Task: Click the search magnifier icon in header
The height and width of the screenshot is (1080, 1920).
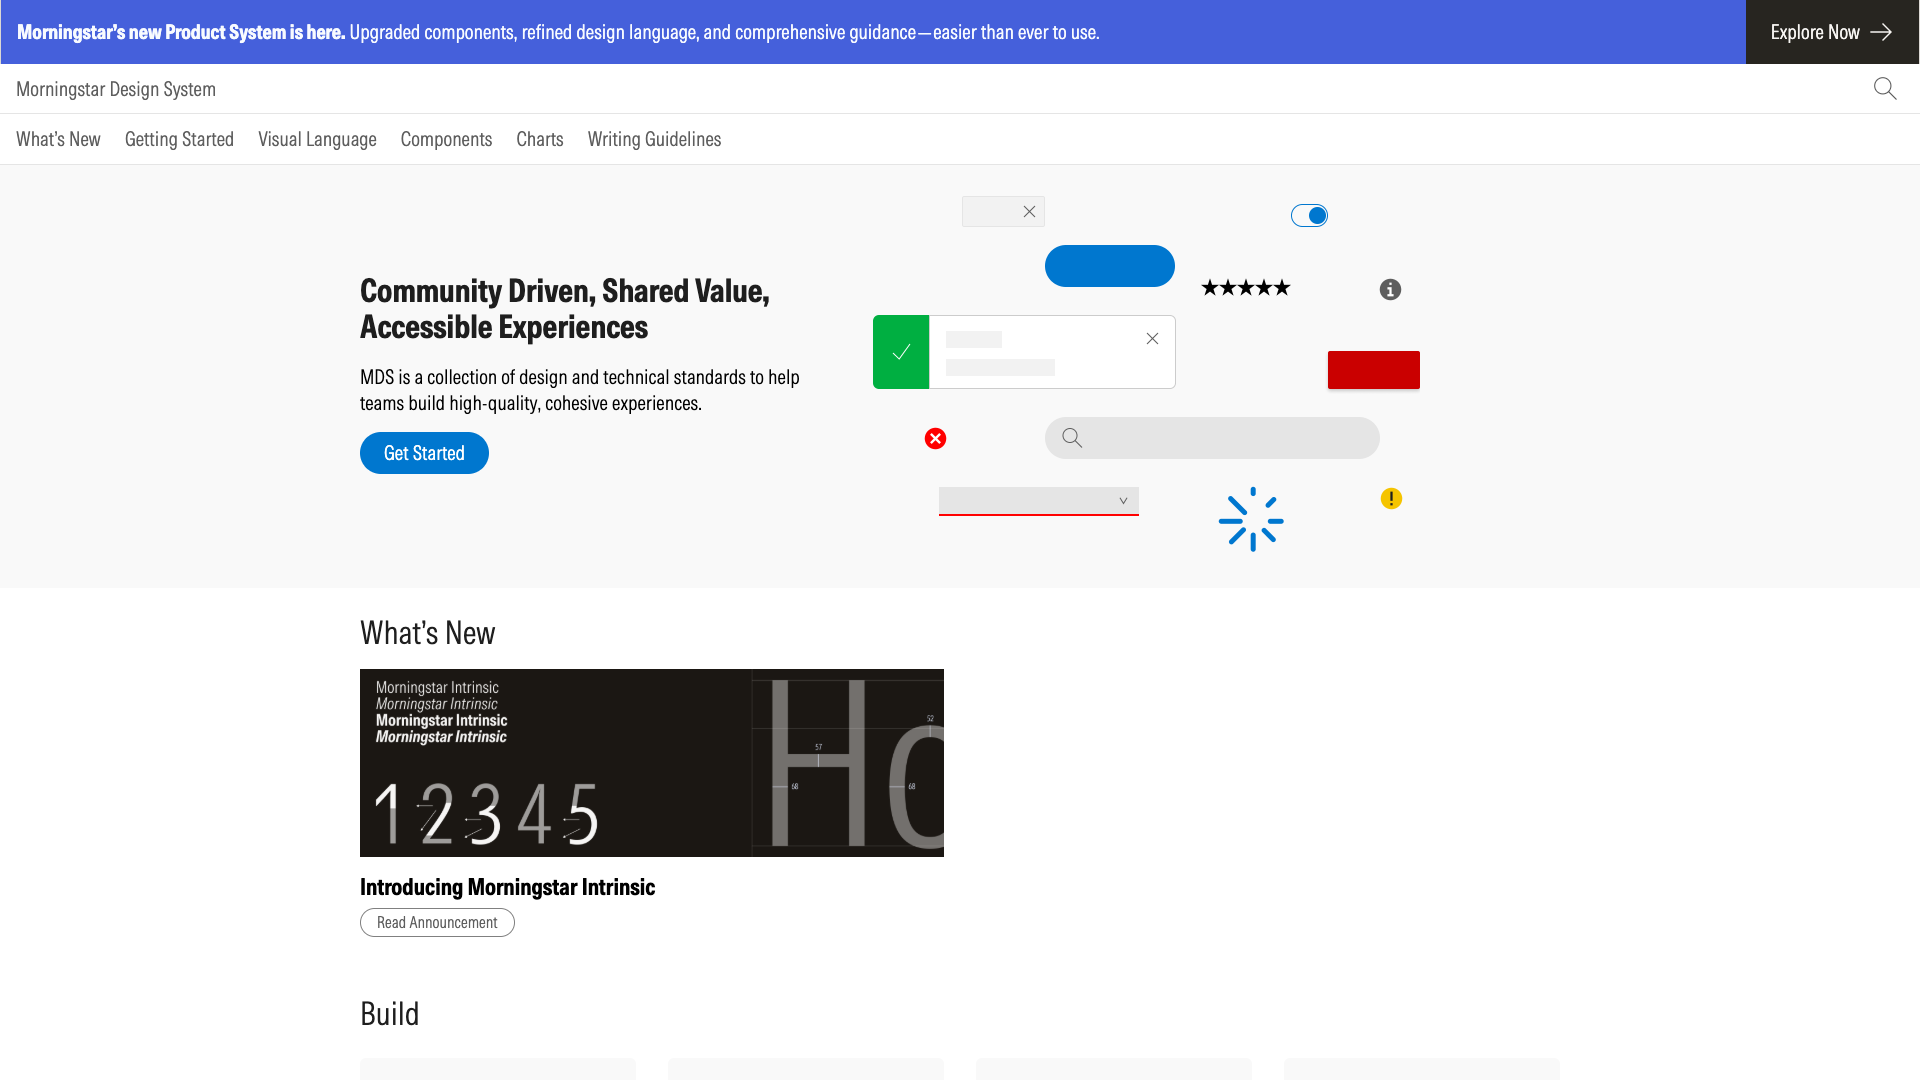Action: [x=1885, y=89]
